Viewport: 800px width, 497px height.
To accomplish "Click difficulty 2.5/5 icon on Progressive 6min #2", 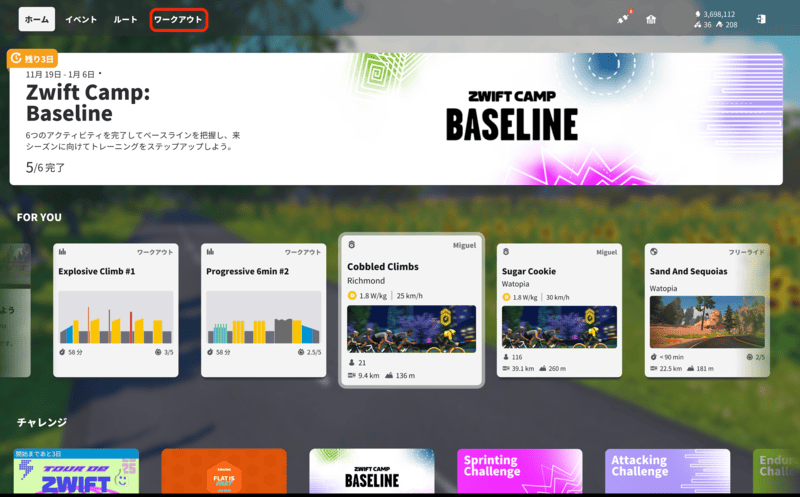I will click(x=302, y=352).
